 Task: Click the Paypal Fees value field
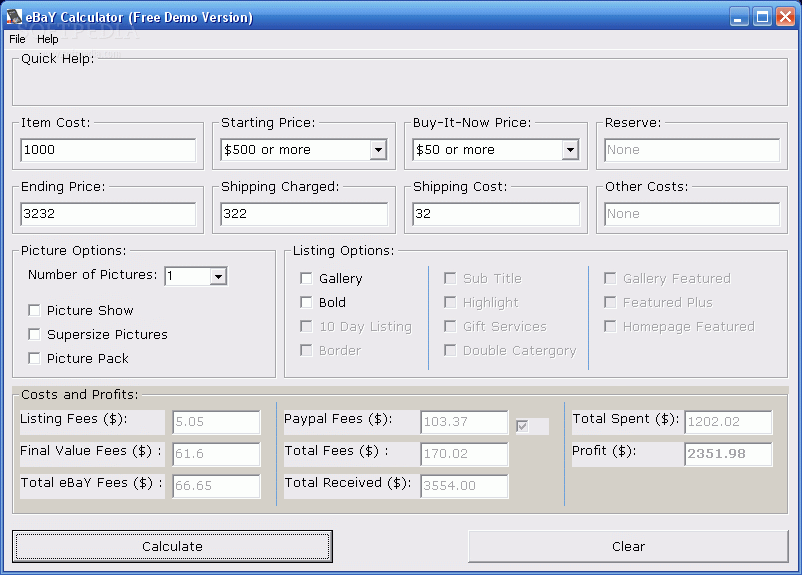(x=464, y=422)
